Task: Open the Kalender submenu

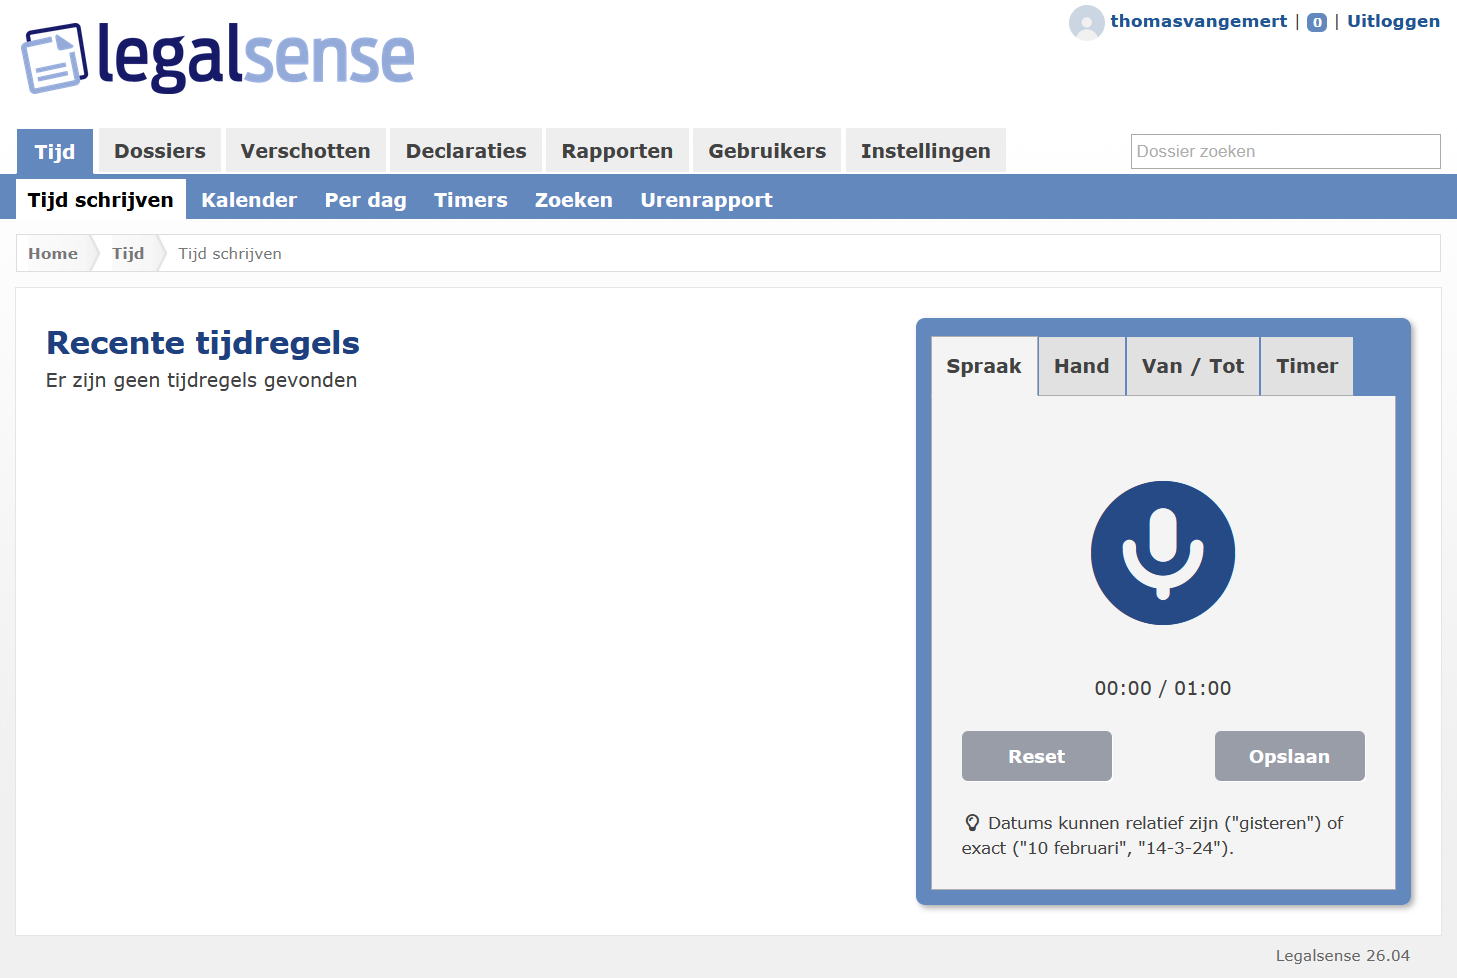Action: click(249, 200)
